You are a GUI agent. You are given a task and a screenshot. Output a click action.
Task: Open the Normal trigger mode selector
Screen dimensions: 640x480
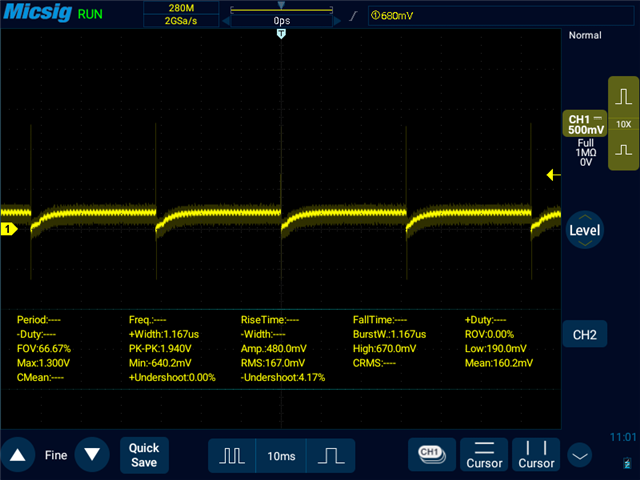(x=585, y=36)
